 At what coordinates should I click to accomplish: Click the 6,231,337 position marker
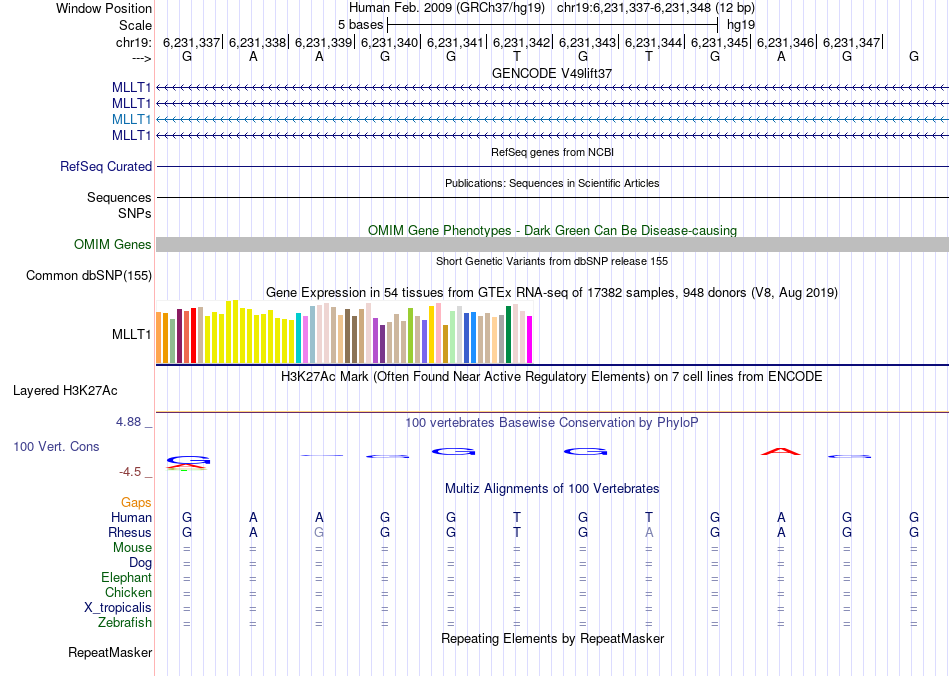(x=191, y=42)
